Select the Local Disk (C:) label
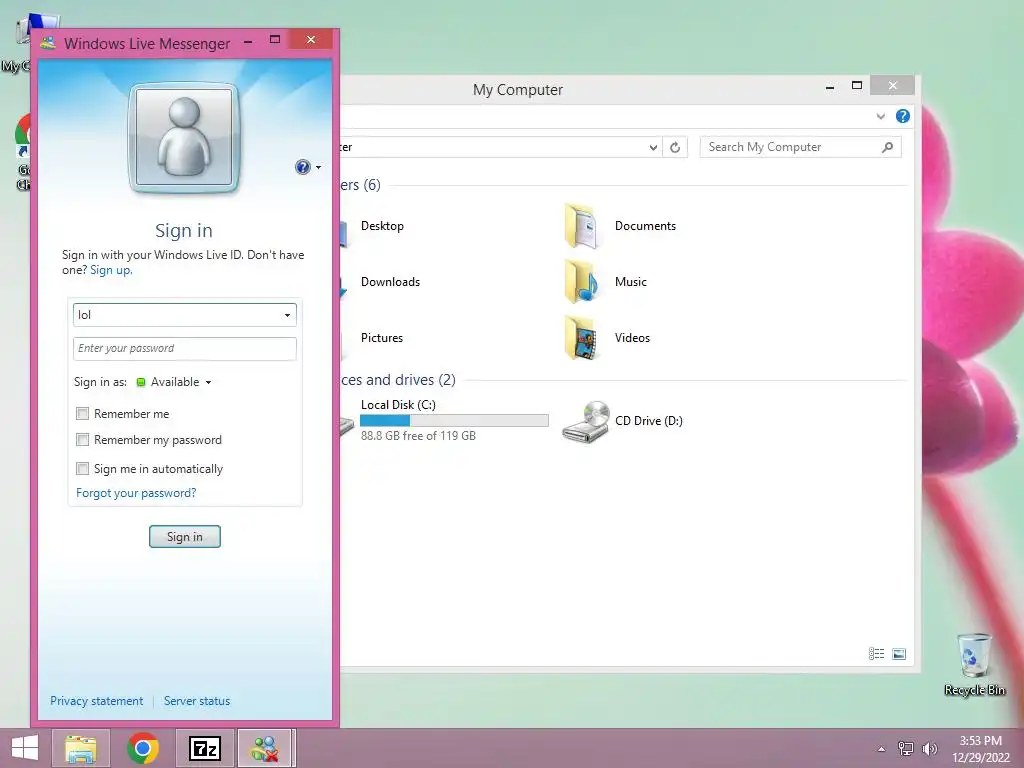Screen dimensions: 1024x768 click(398, 405)
